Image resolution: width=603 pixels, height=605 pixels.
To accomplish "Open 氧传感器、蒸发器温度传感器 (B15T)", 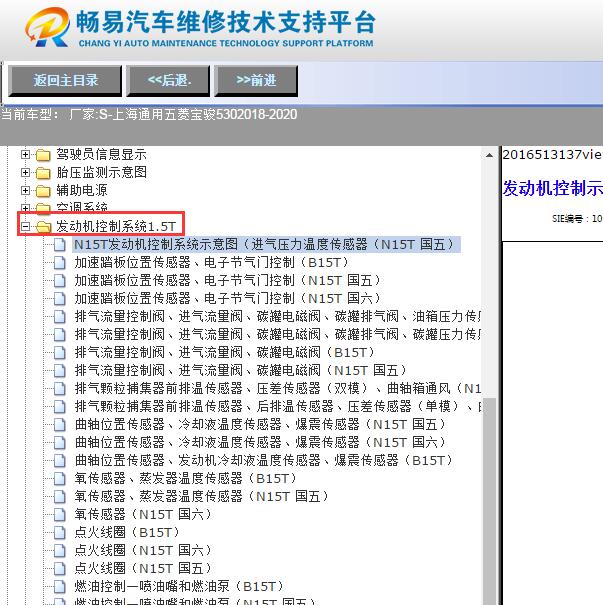I will (186, 478).
